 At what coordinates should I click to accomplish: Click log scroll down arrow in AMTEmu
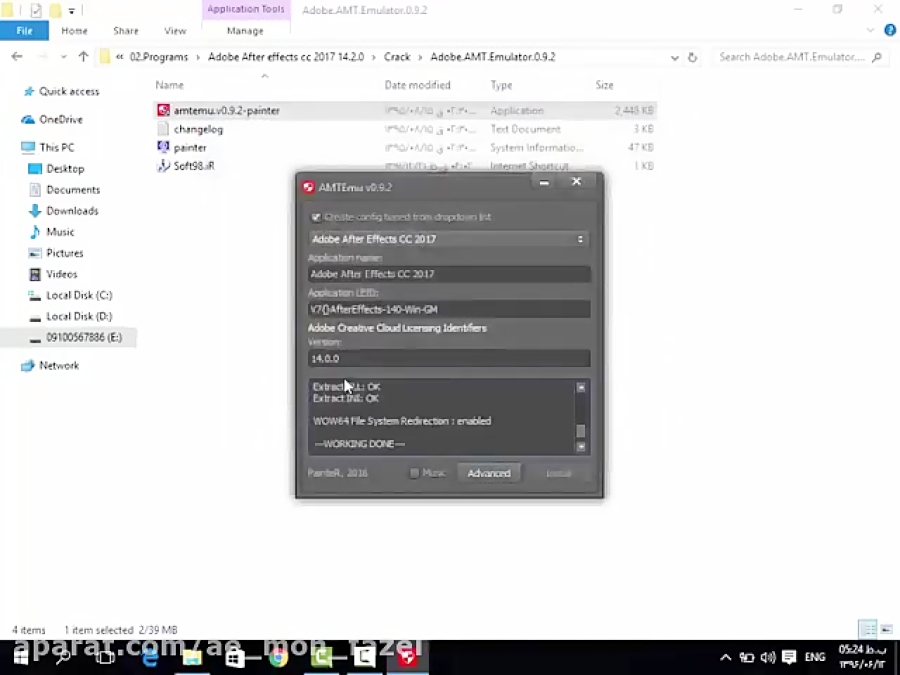581,447
